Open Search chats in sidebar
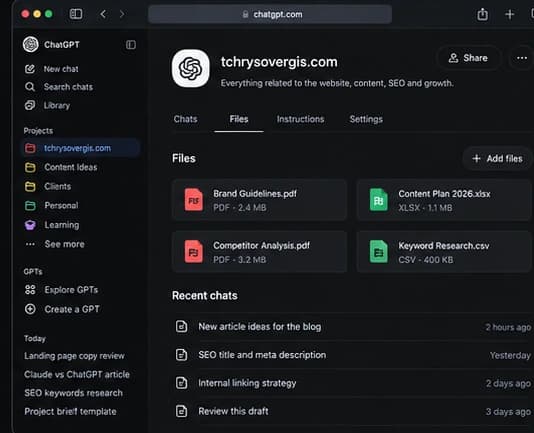 click(x=68, y=87)
